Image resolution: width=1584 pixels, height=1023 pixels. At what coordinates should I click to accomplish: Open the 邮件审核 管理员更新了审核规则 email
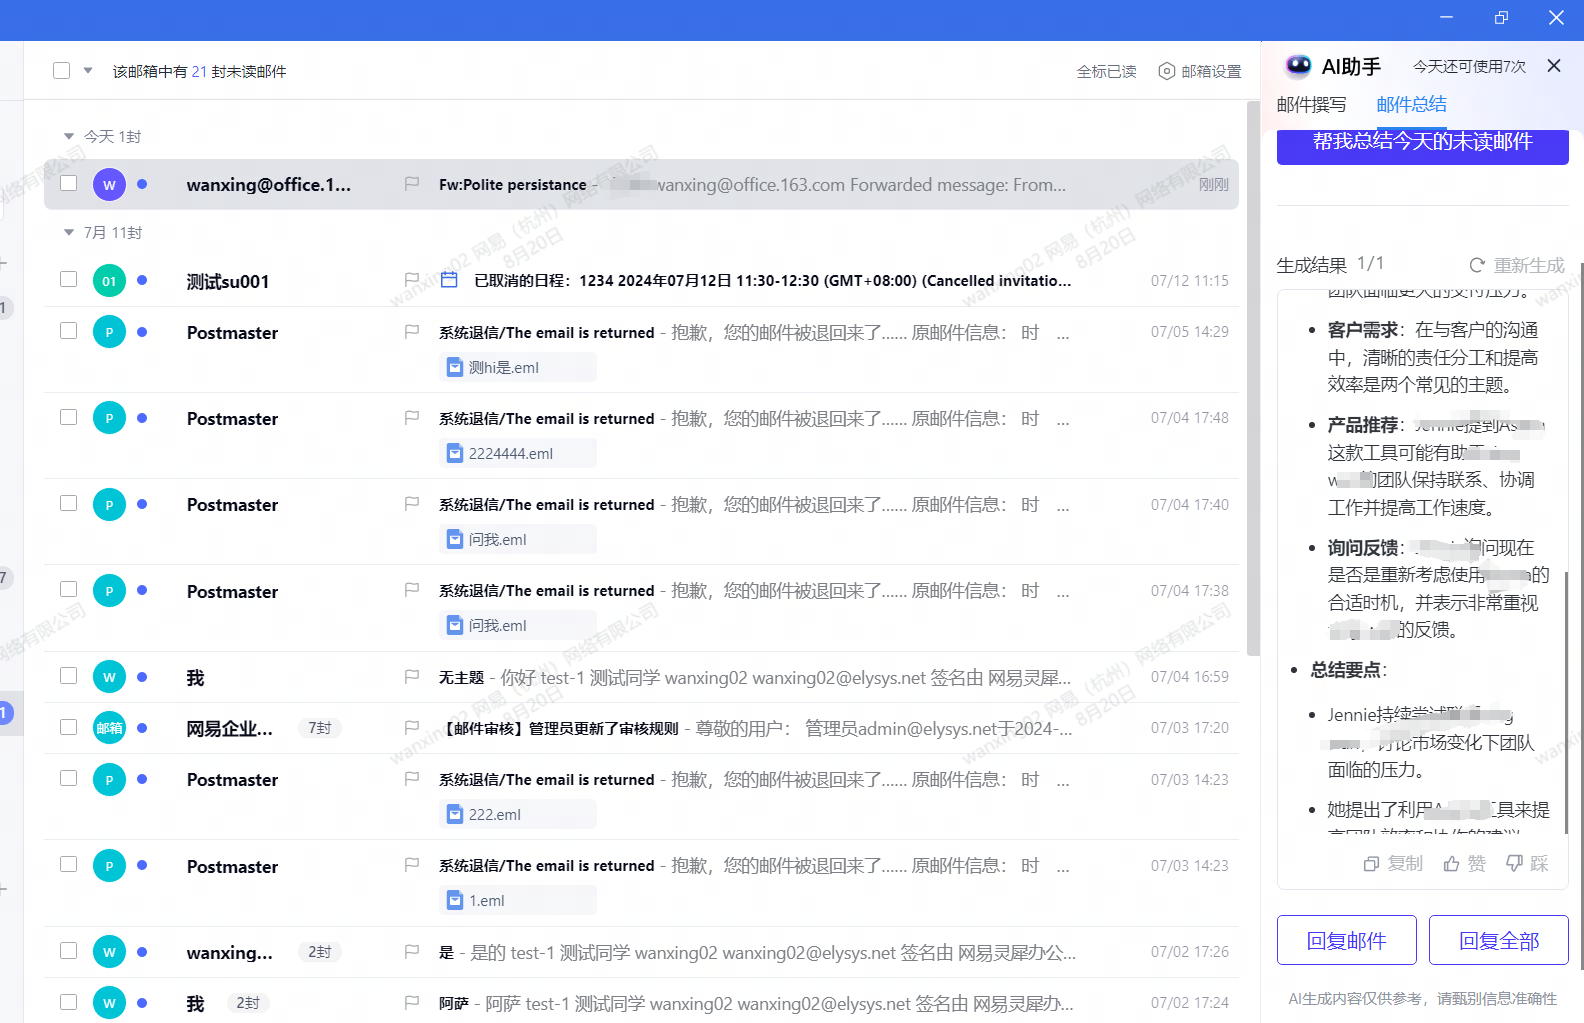641,728
